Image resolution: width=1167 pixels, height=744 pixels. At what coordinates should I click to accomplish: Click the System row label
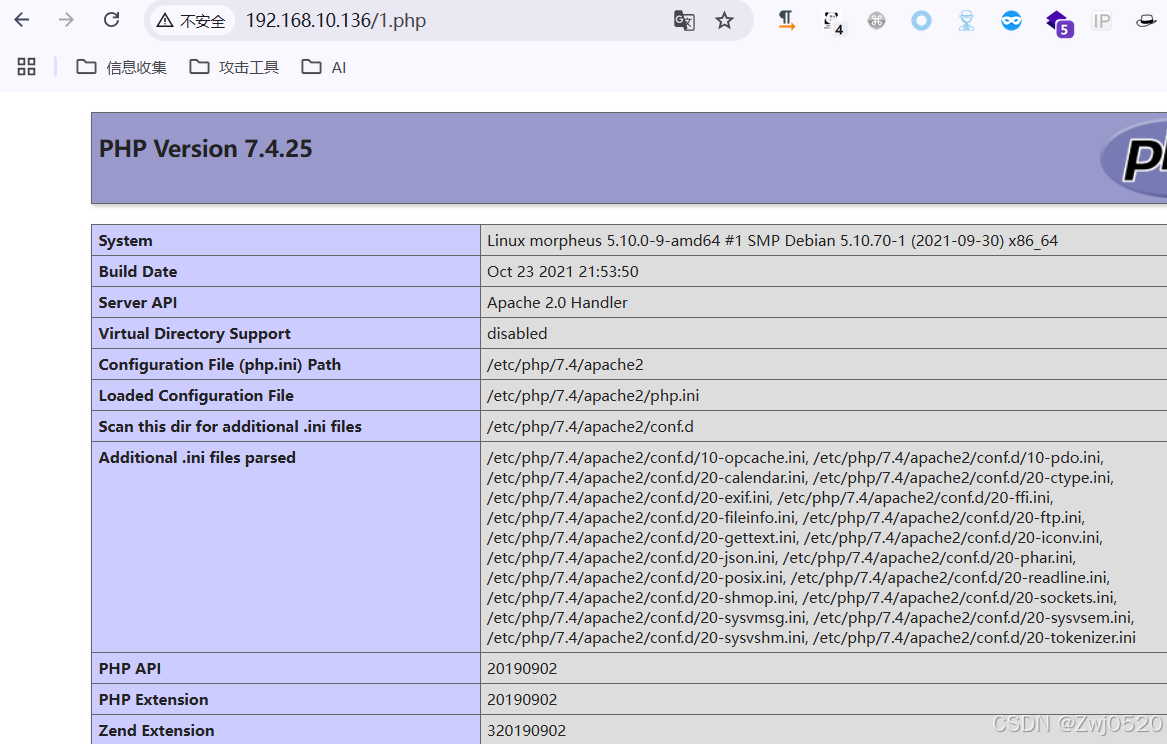pyautogui.click(x=125, y=240)
